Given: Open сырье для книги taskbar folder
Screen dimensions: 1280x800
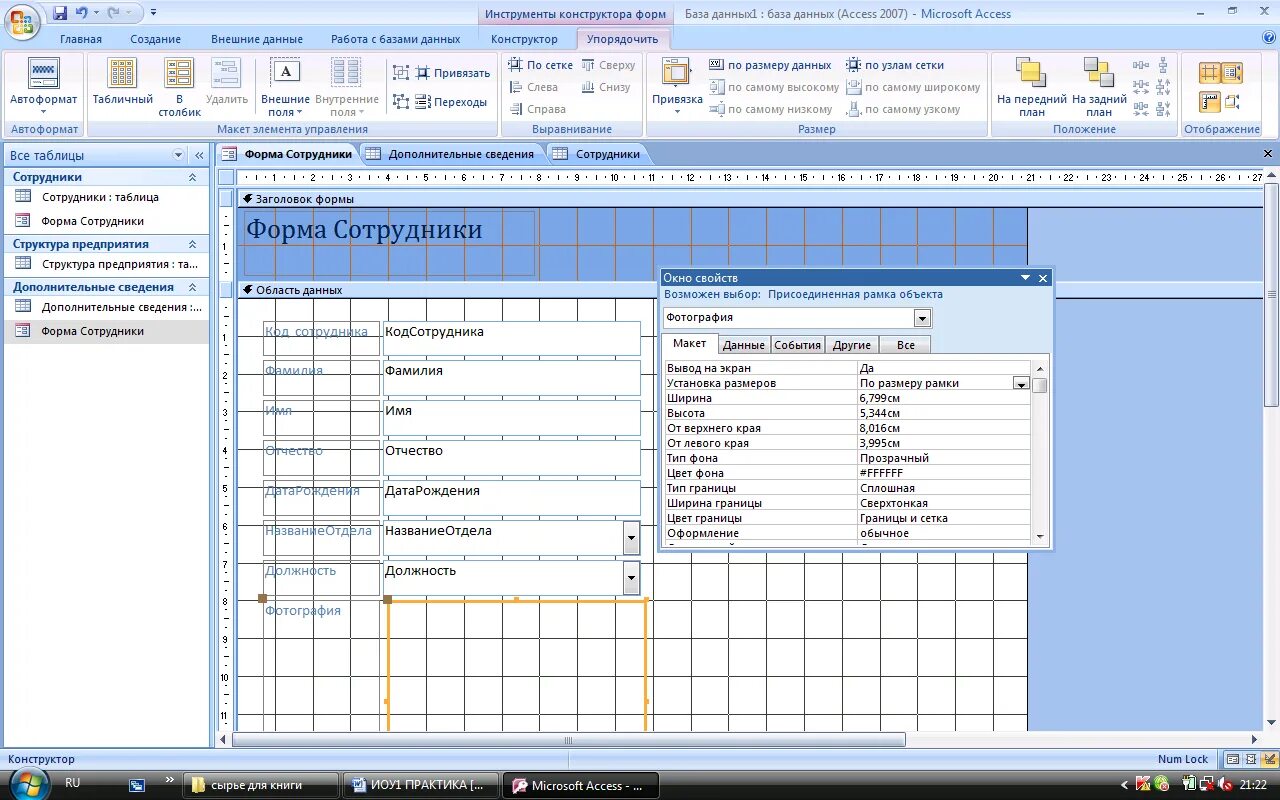Looking at the screenshot, I should click(263, 785).
